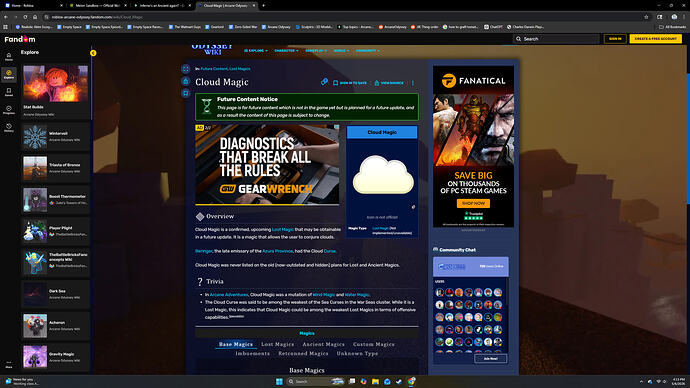
Task: Click the Fandom Search field
Action: [556, 39]
